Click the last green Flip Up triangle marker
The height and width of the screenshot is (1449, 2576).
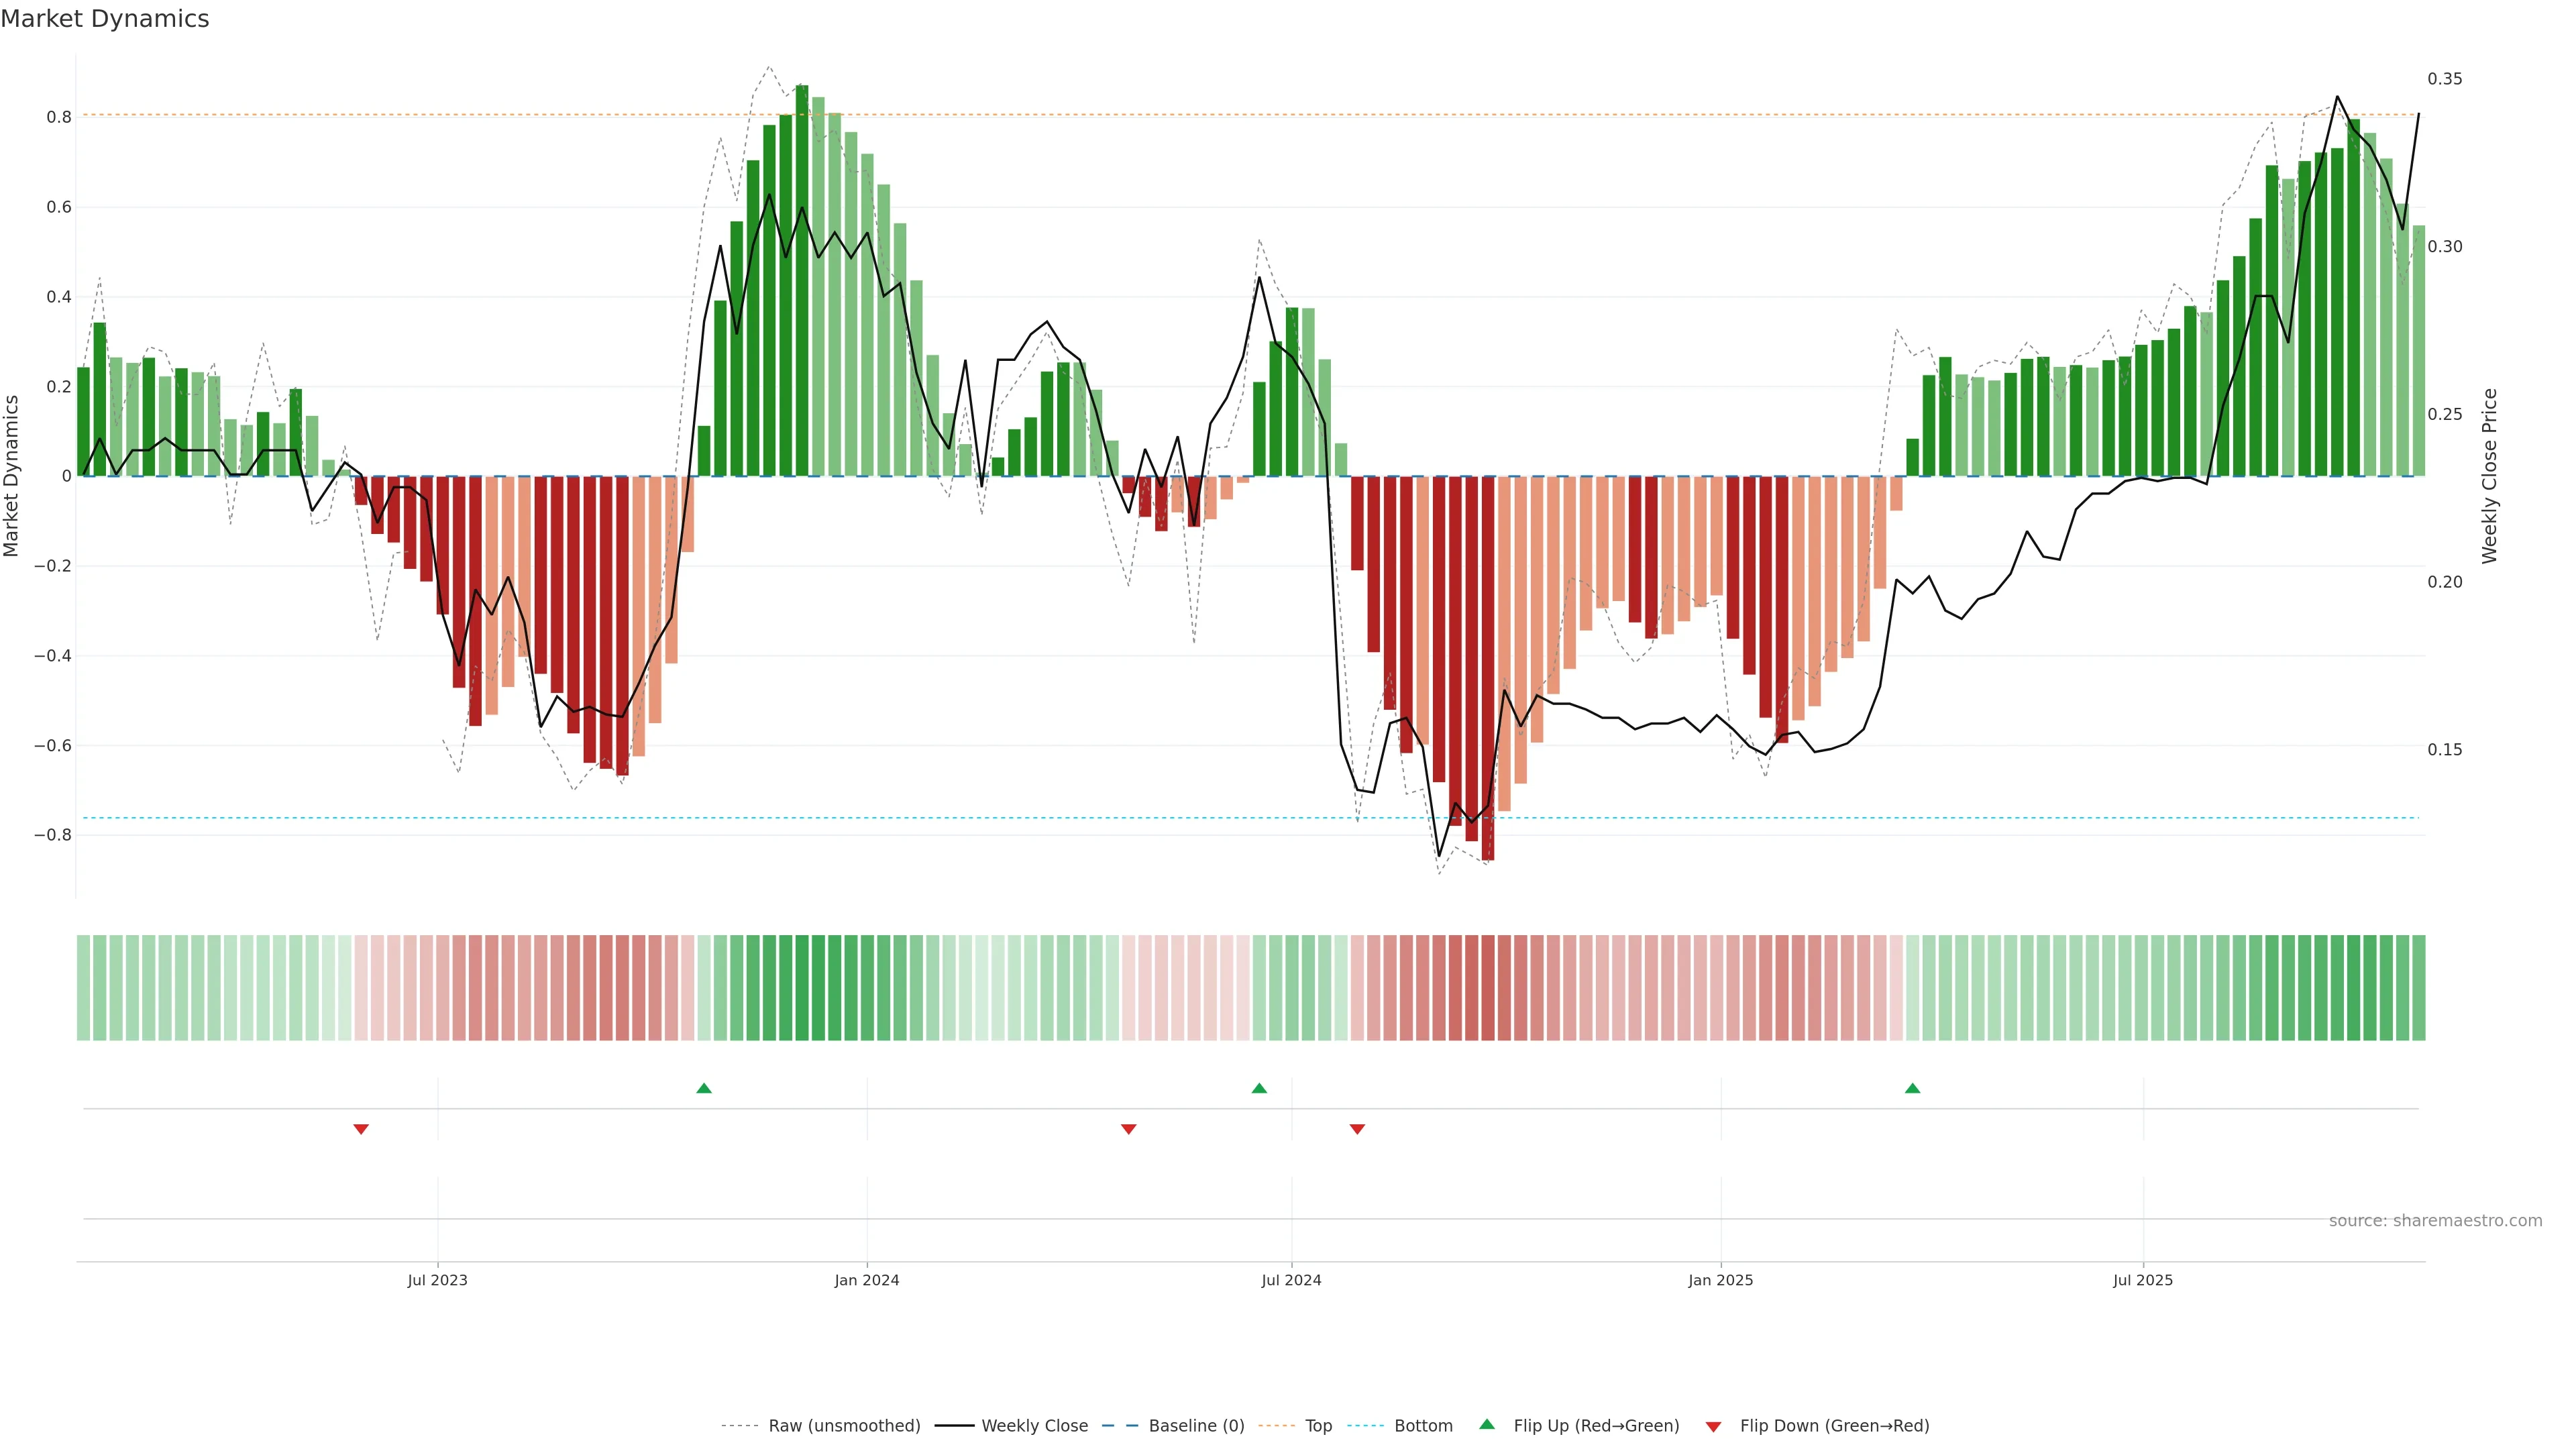click(x=1912, y=1088)
